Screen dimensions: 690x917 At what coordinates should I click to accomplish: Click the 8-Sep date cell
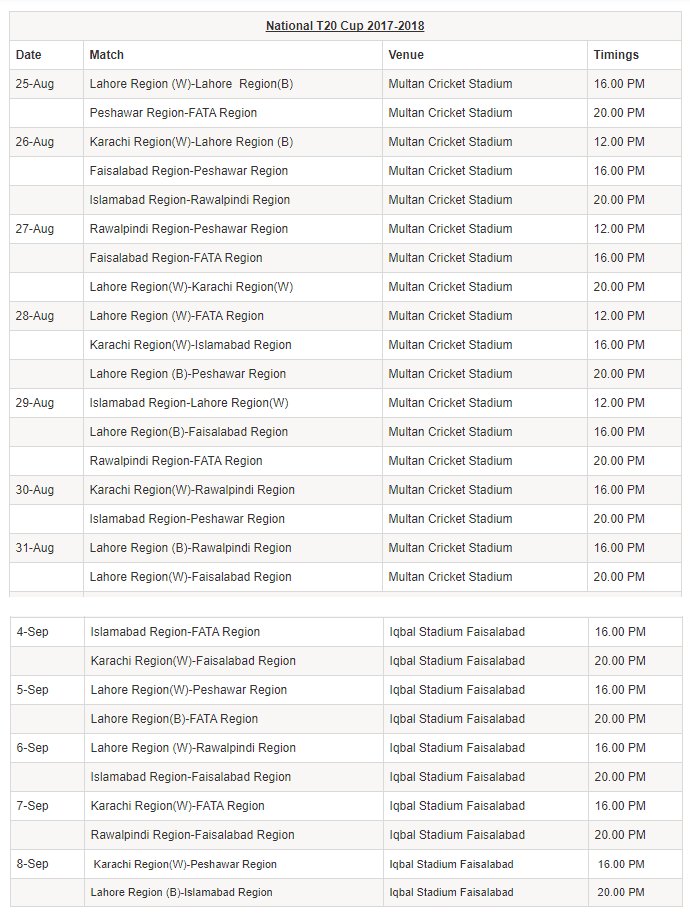(33, 864)
